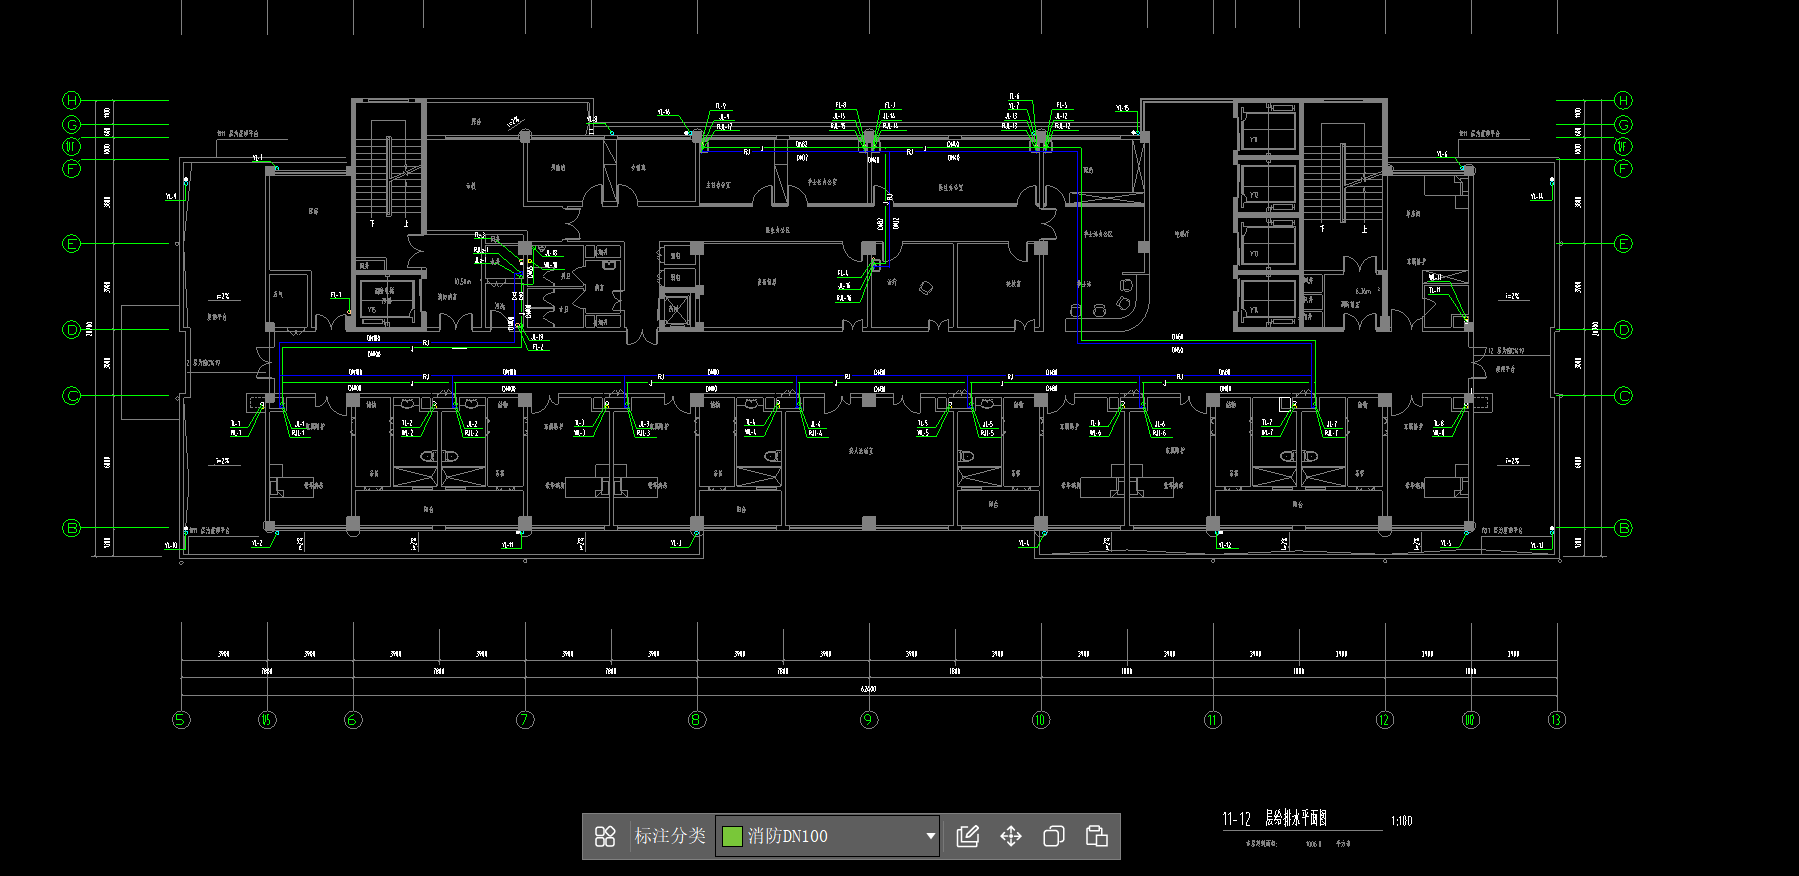Click axis bubble G right of the plan
Image resolution: width=1799 pixels, height=876 pixels.
click(x=1624, y=125)
